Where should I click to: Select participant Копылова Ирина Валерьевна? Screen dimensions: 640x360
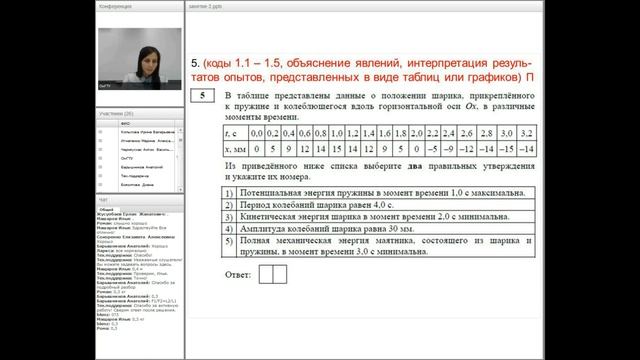point(147,132)
